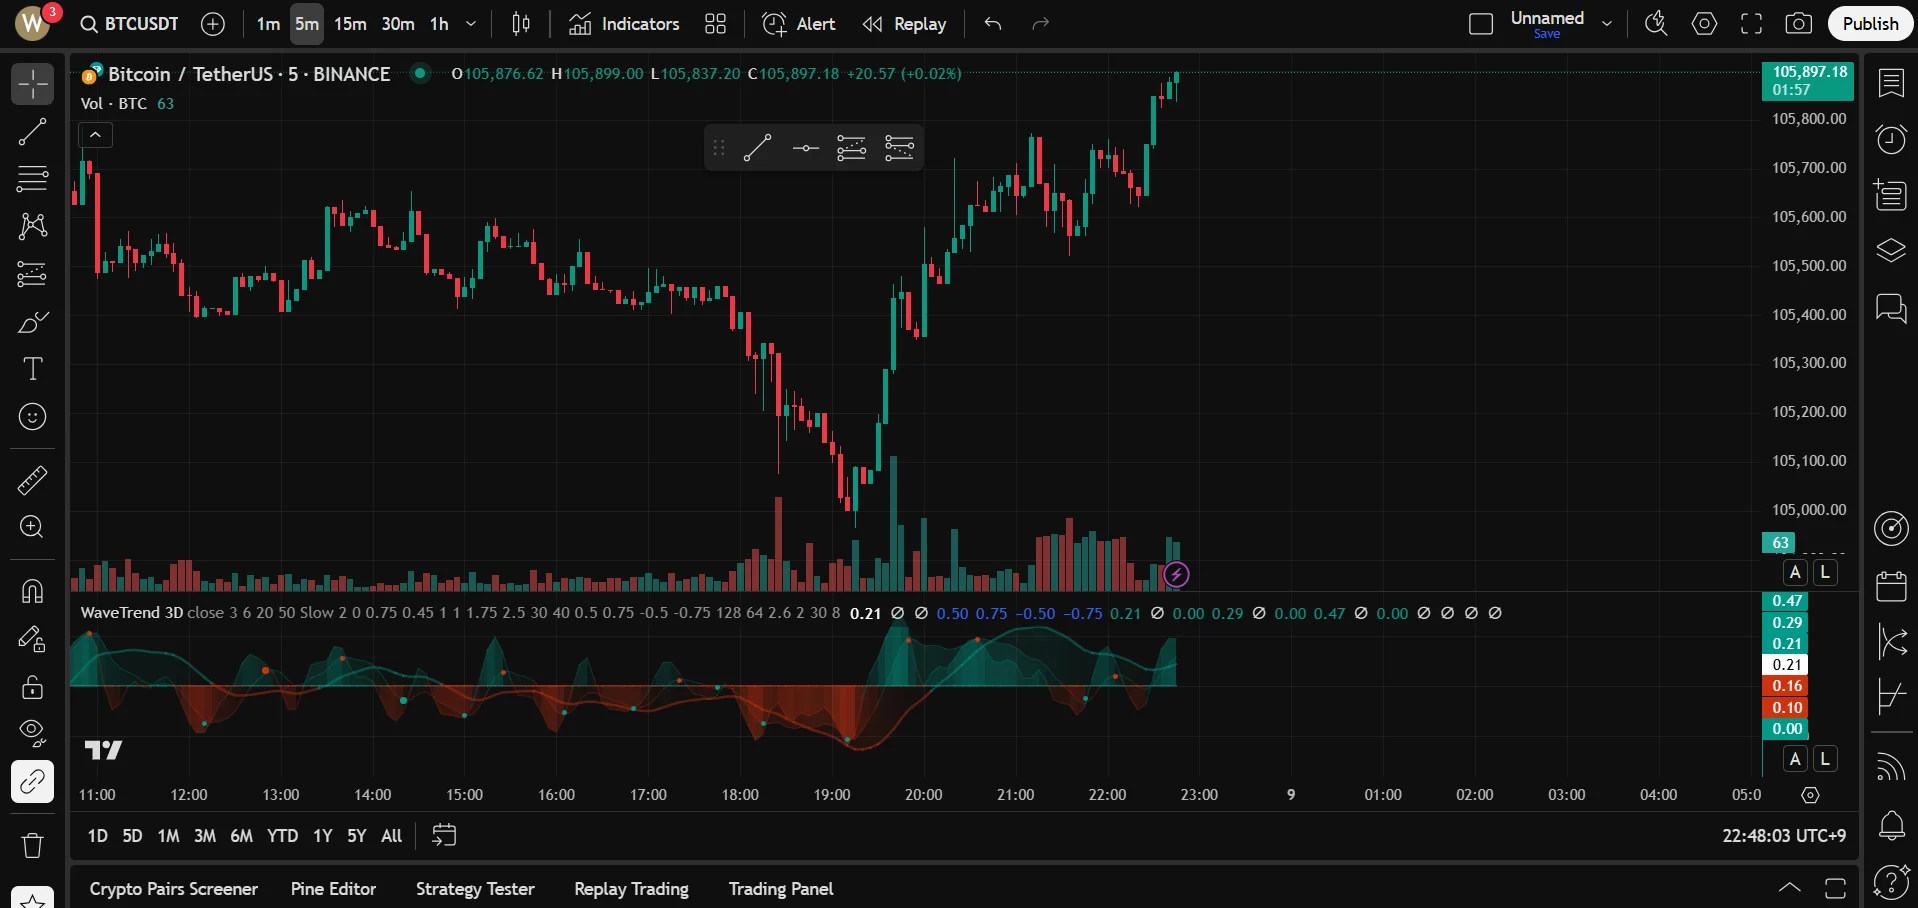
Task: Toggle auto scale on the price axis
Action: tap(1795, 572)
